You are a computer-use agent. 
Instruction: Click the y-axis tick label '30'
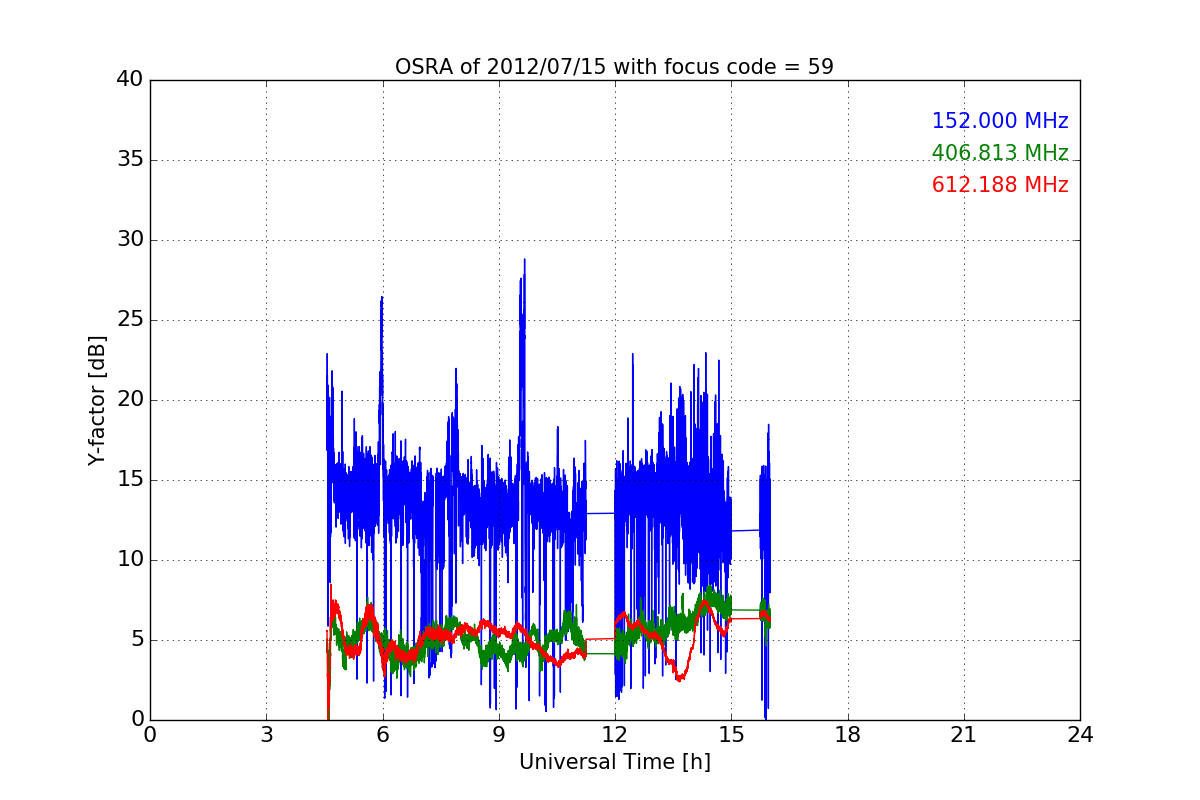click(130, 240)
